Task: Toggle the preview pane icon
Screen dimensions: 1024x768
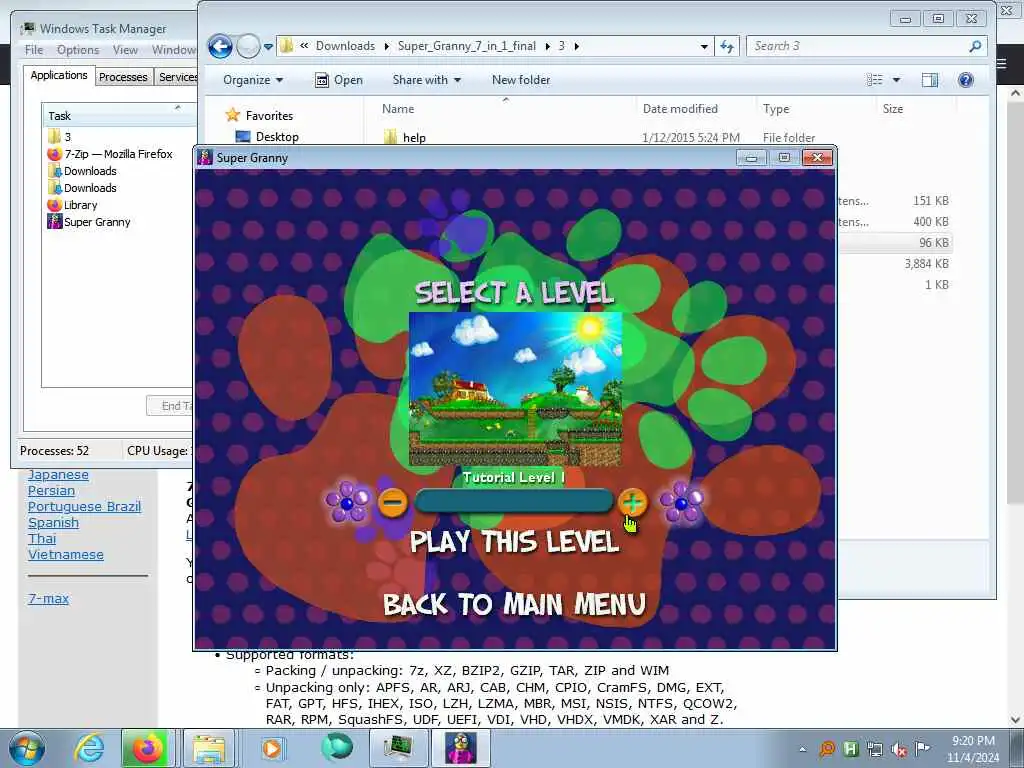Action: pos(929,80)
